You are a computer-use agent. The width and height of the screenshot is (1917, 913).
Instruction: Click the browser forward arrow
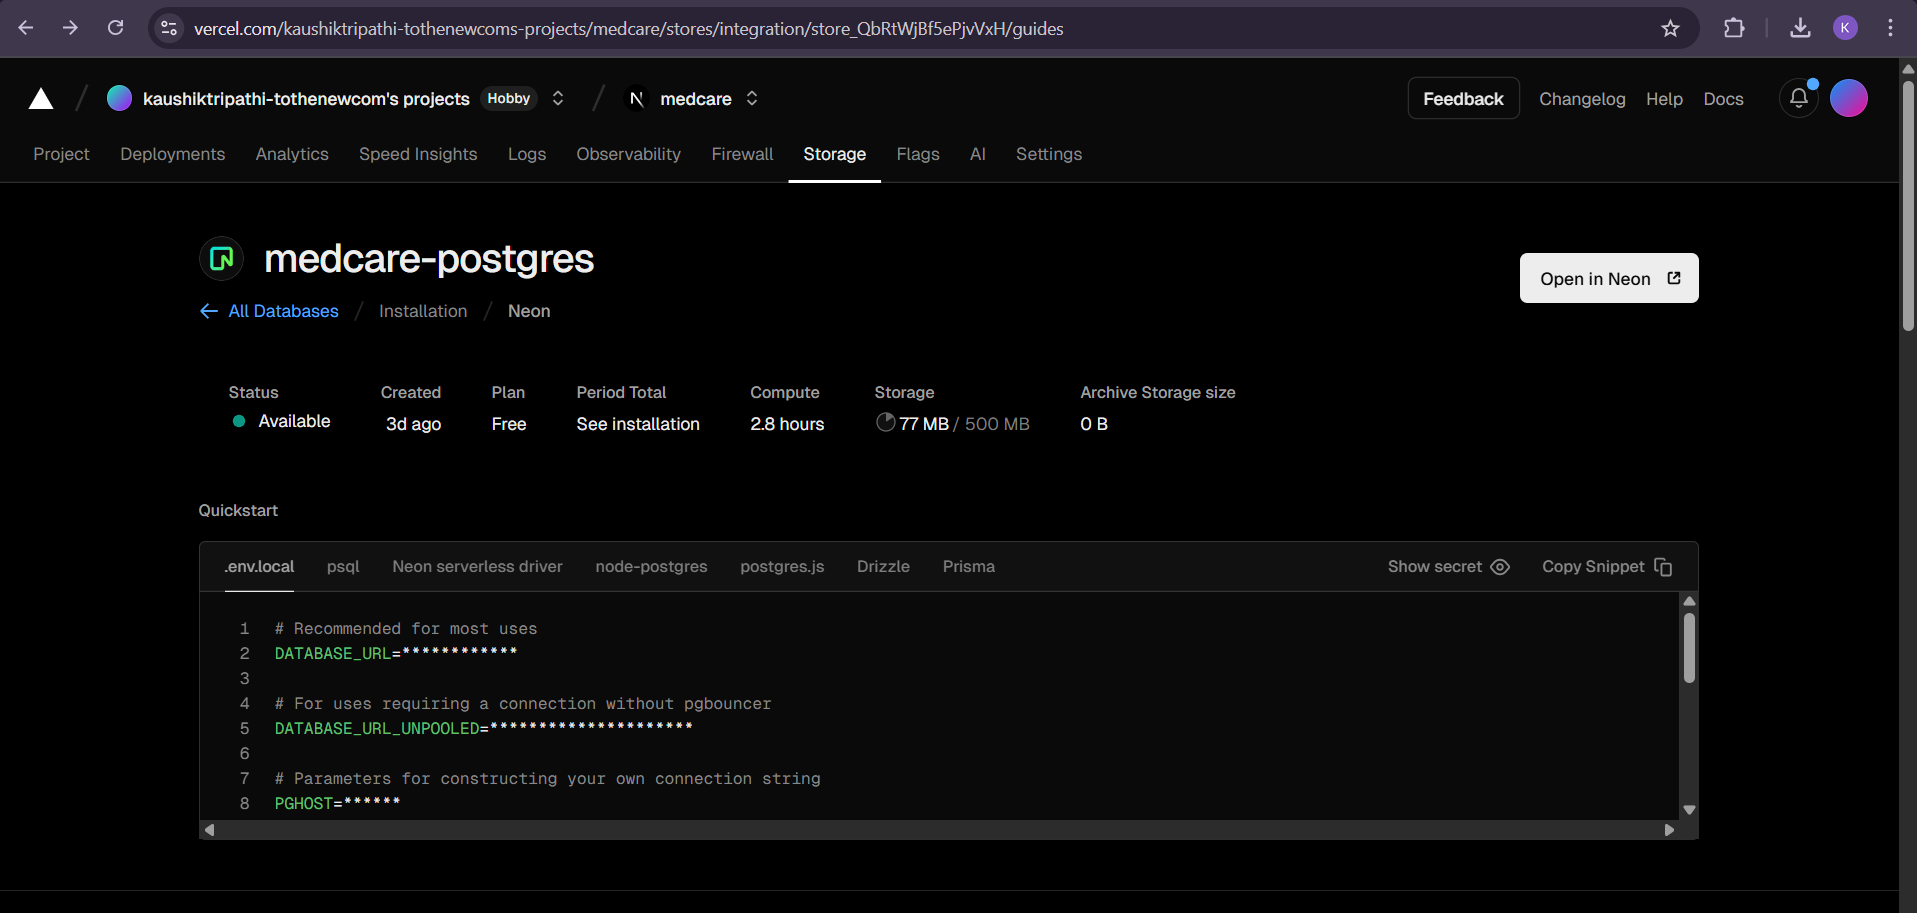click(70, 28)
